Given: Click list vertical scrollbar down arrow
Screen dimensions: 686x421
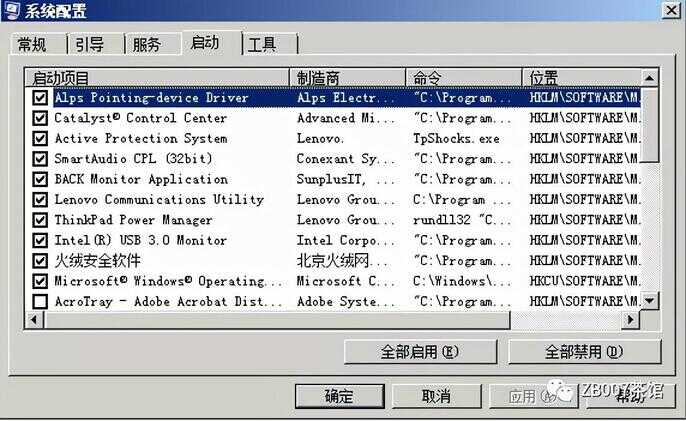Looking at the screenshot, I should point(650,301).
